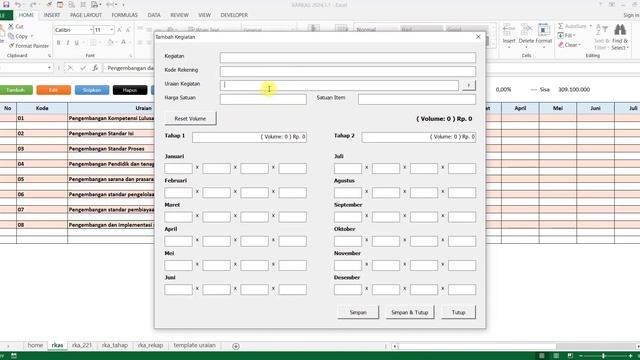Click the black Hapus button on the sheet
This screenshot has height=360, width=640.
click(x=130, y=90)
